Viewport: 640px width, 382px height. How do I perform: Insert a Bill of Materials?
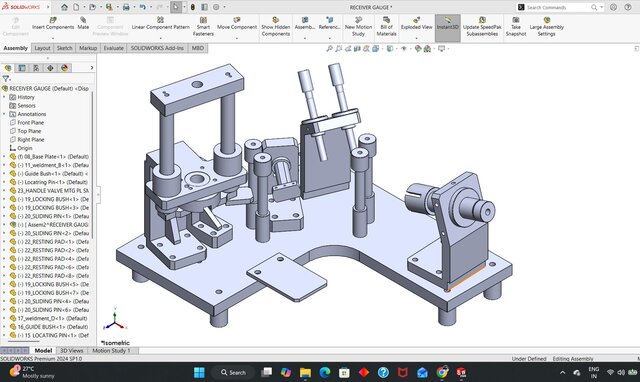tap(386, 27)
